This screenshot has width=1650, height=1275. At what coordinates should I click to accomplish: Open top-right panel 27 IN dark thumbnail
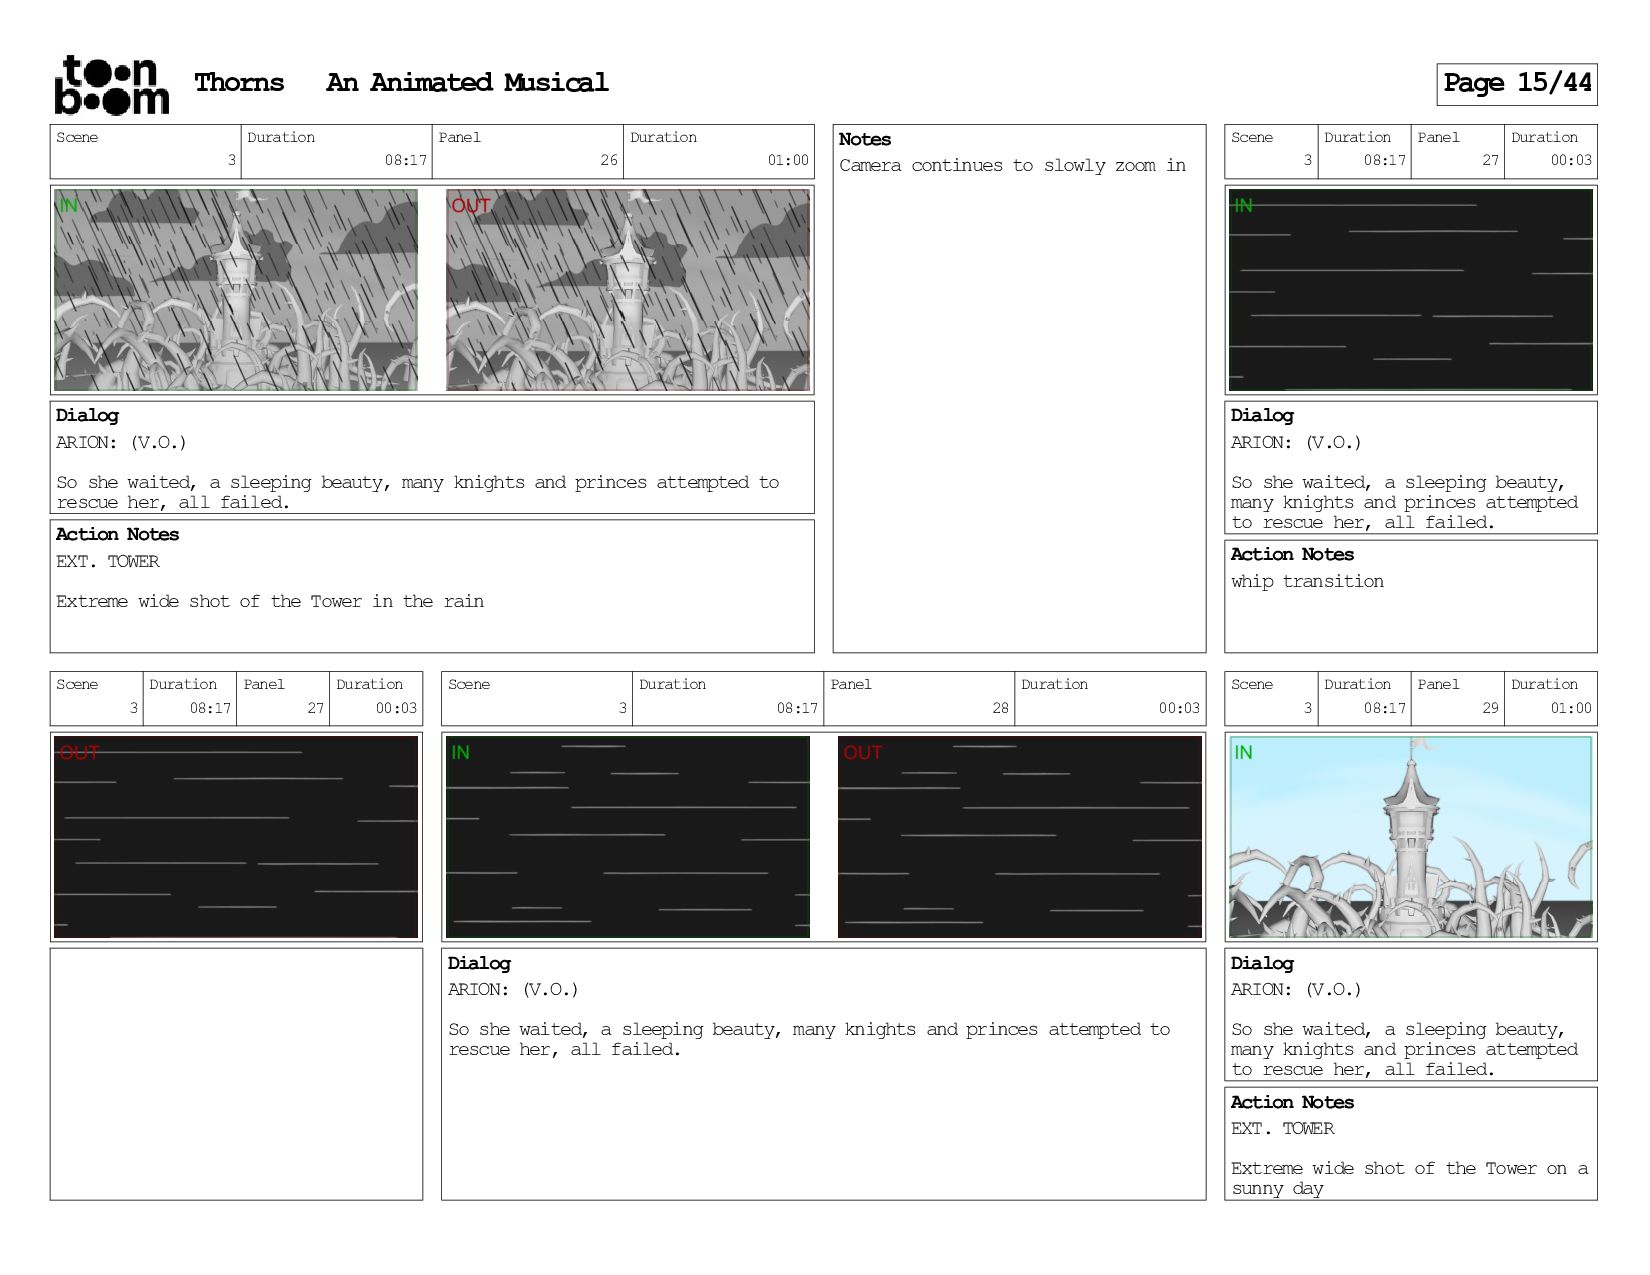[1411, 290]
